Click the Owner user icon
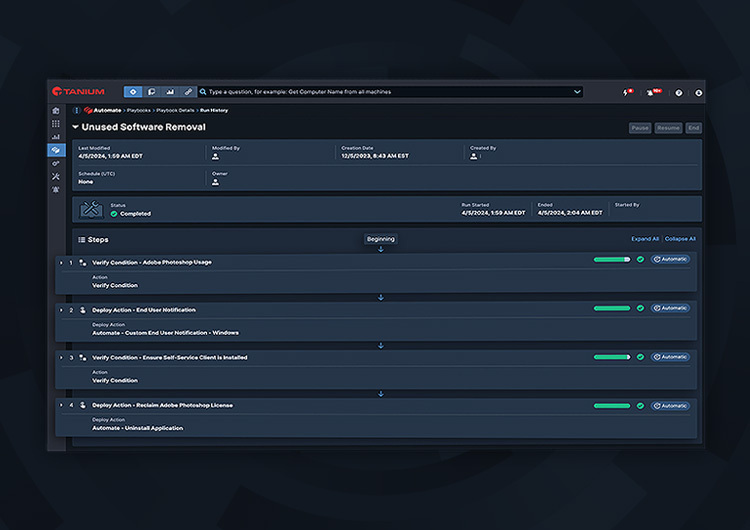 point(215,182)
